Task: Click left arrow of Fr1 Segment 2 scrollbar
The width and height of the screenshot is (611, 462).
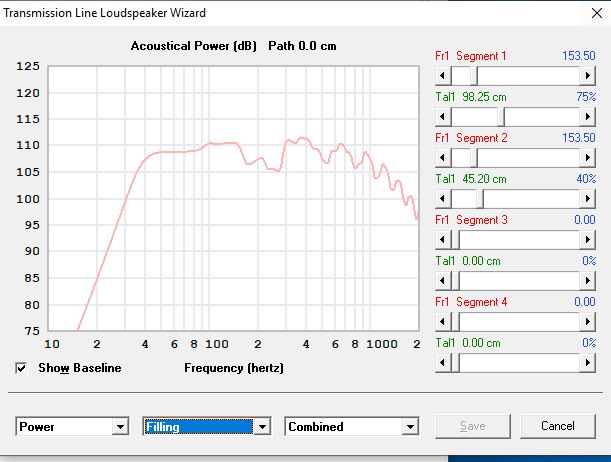Action: click(443, 158)
